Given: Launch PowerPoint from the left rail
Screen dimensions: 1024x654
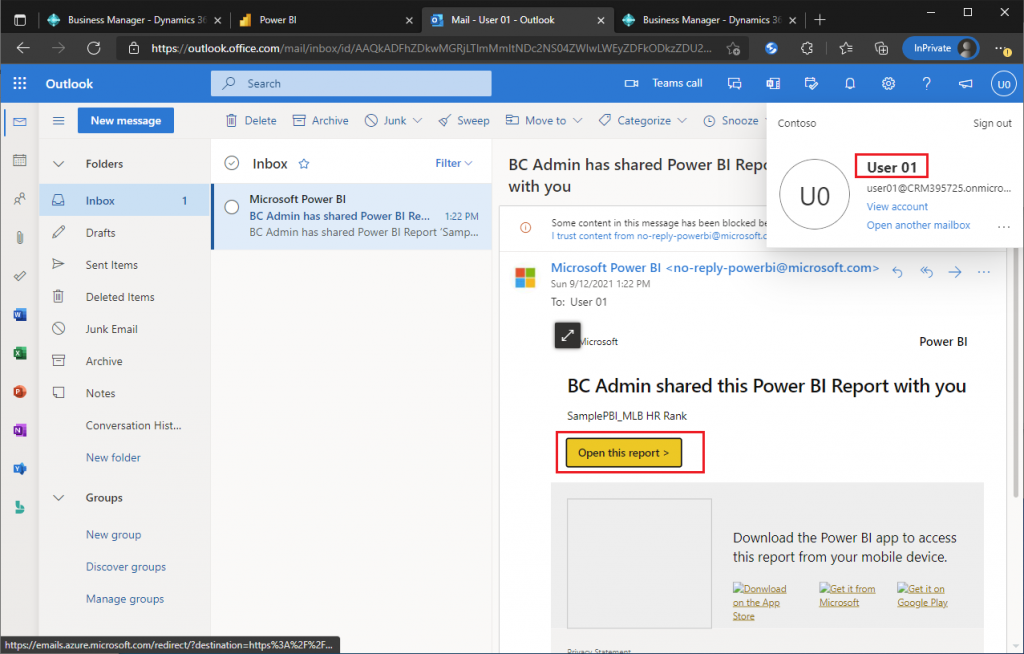Looking at the screenshot, I should 20,391.
